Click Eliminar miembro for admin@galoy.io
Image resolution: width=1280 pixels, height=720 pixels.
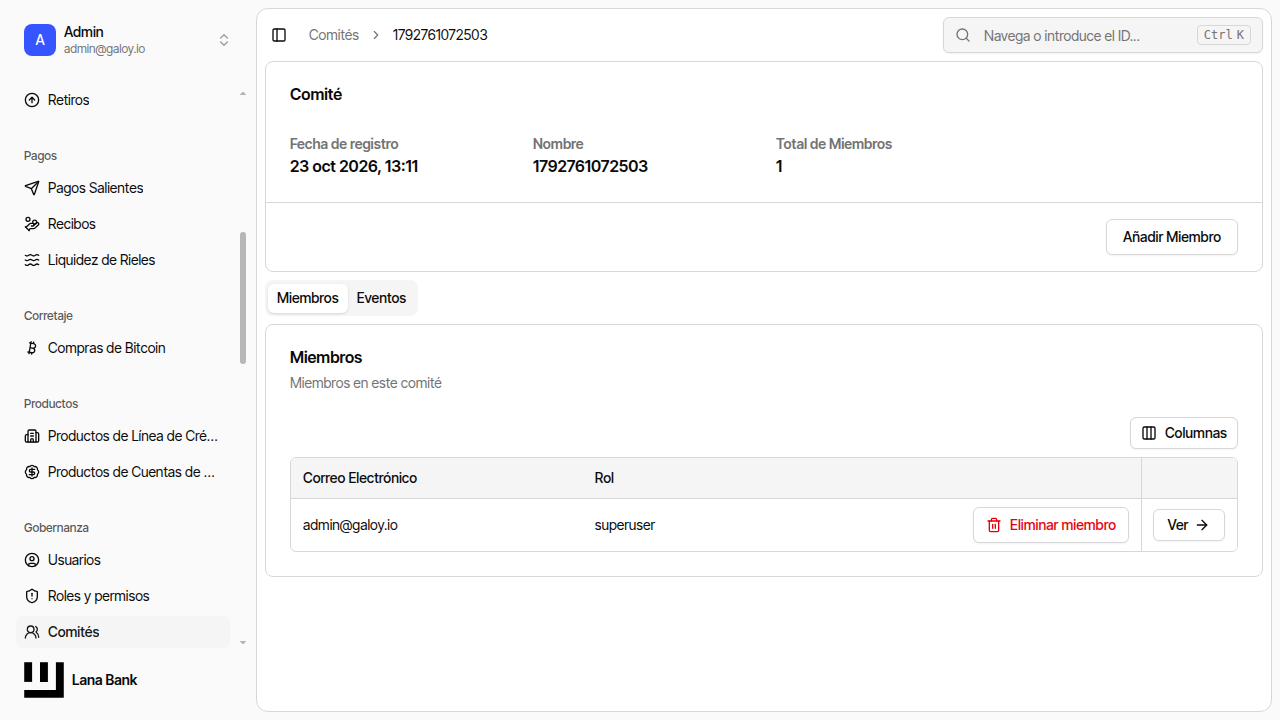tap(1051, 525)
